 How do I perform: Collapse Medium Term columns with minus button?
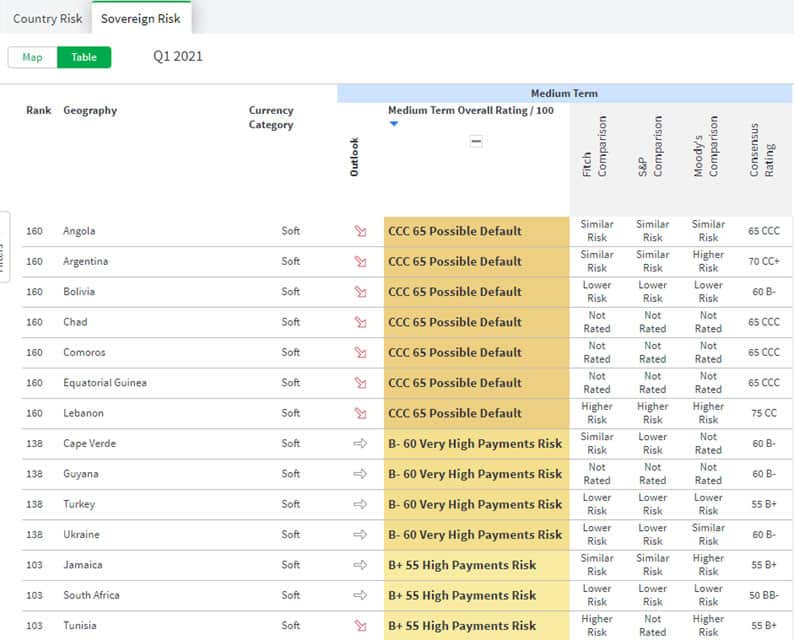click(x=476, y=142)
